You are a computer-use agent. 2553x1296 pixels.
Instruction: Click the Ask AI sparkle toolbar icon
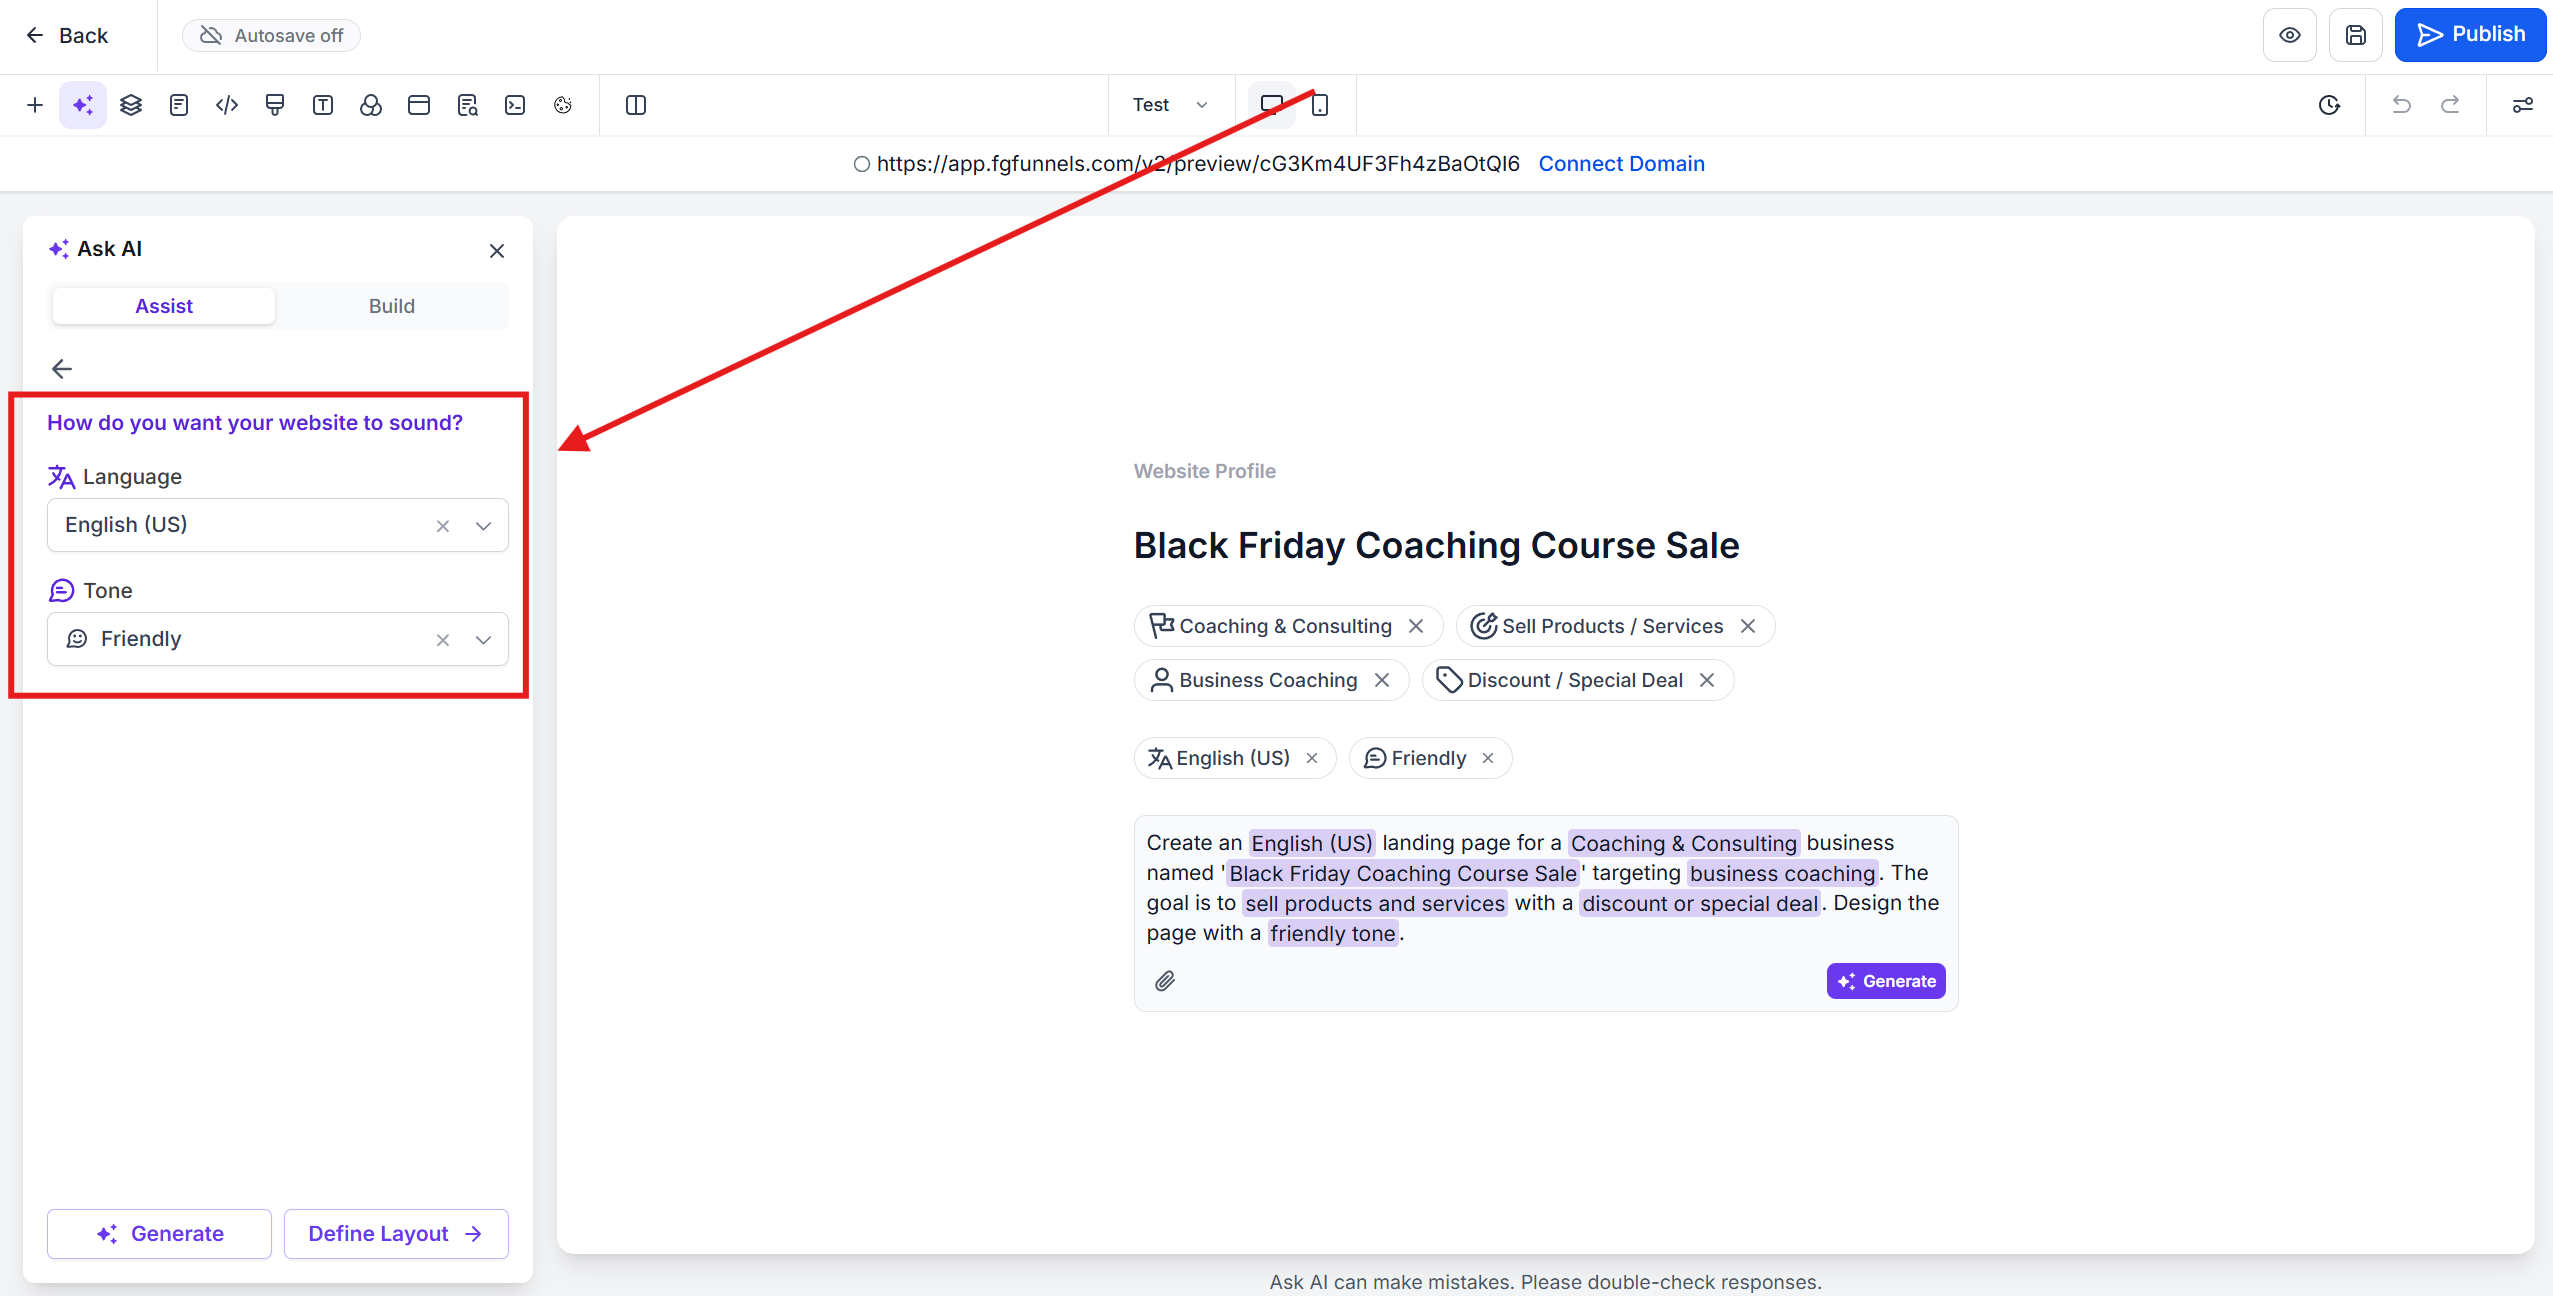pos(83,105)
